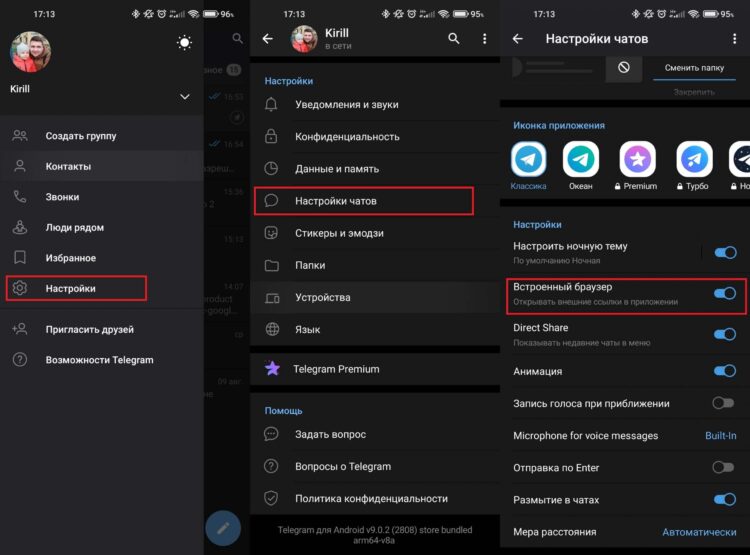Screen dimensions: 750x555
Task: Select the Океан app icon
Action: pos(581,159)
